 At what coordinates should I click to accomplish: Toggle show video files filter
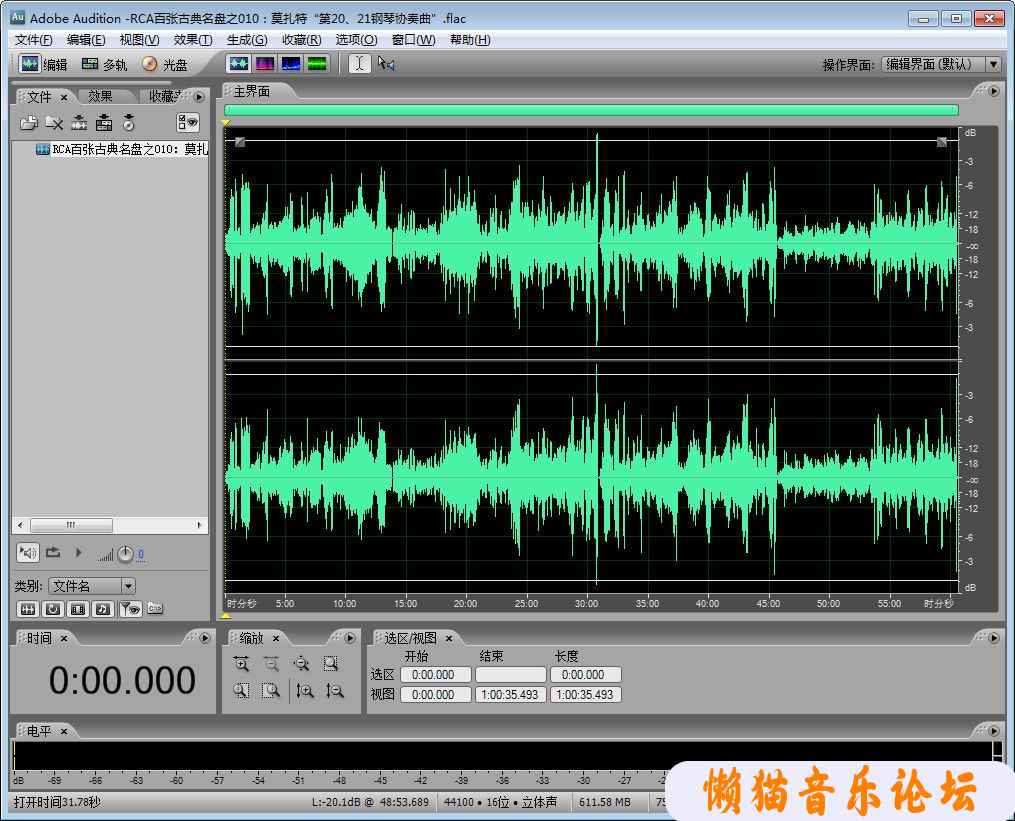(x=78, y=609)
